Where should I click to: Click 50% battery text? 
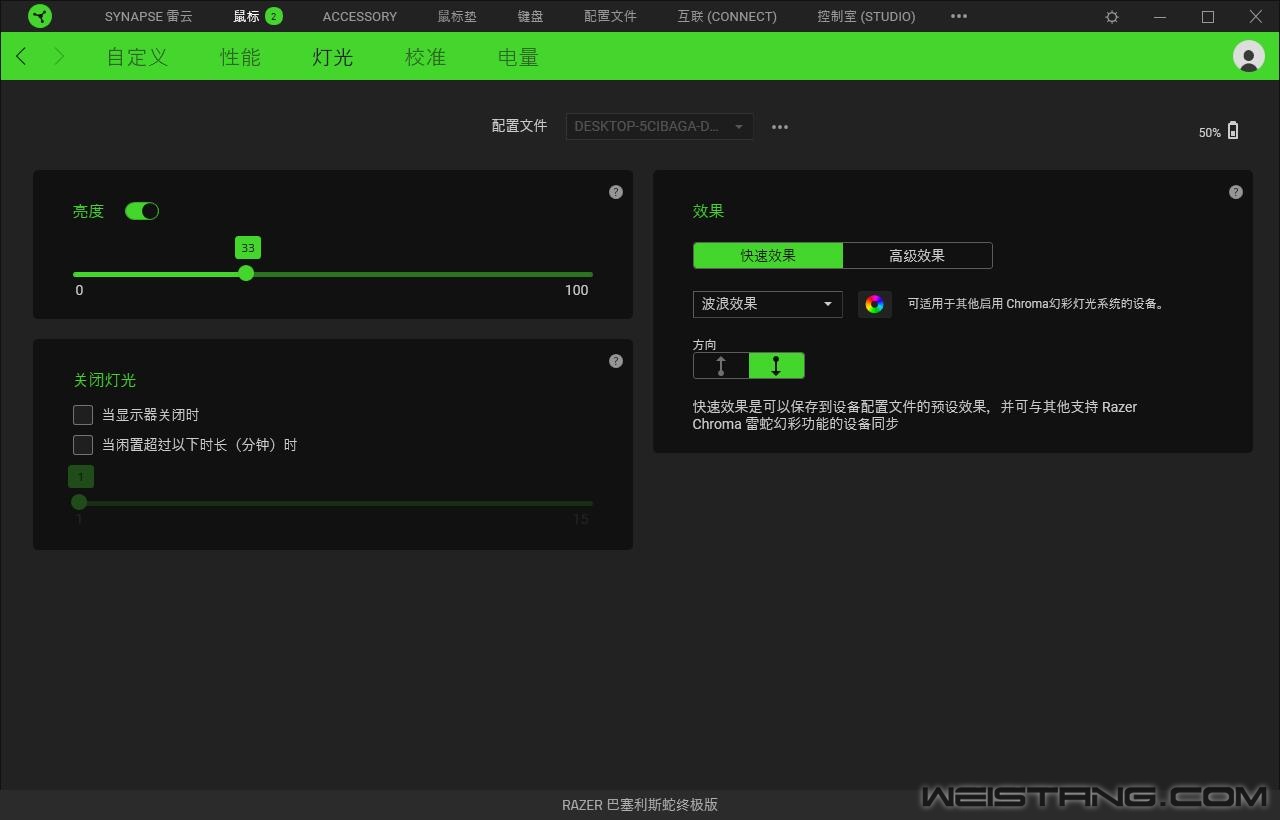pyautogui.click(x=1209, y=133)
